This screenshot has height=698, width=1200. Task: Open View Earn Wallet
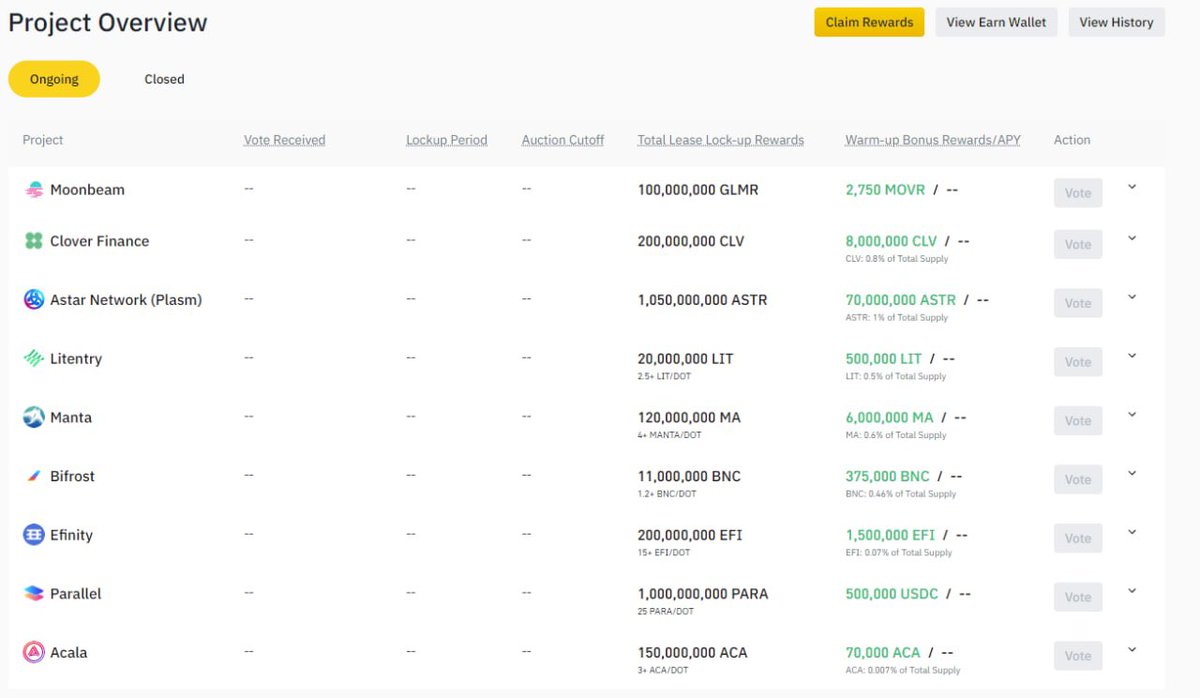[996, 22]
